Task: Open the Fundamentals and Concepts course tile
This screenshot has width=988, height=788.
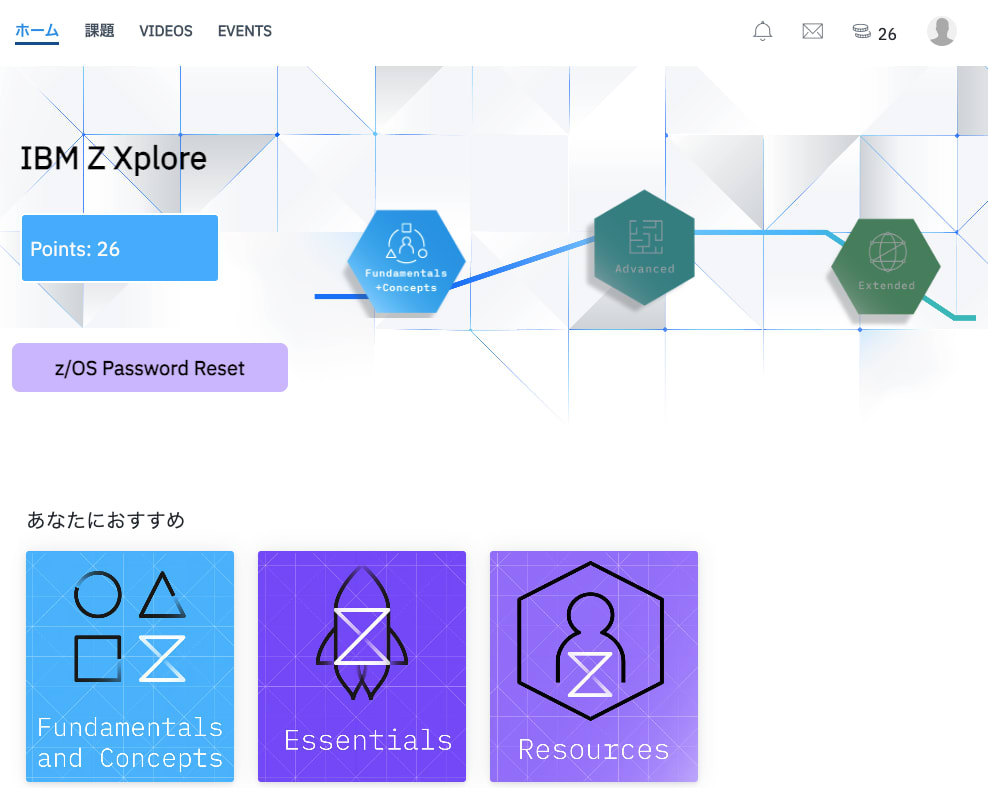Action: click(x=129, y=666)
